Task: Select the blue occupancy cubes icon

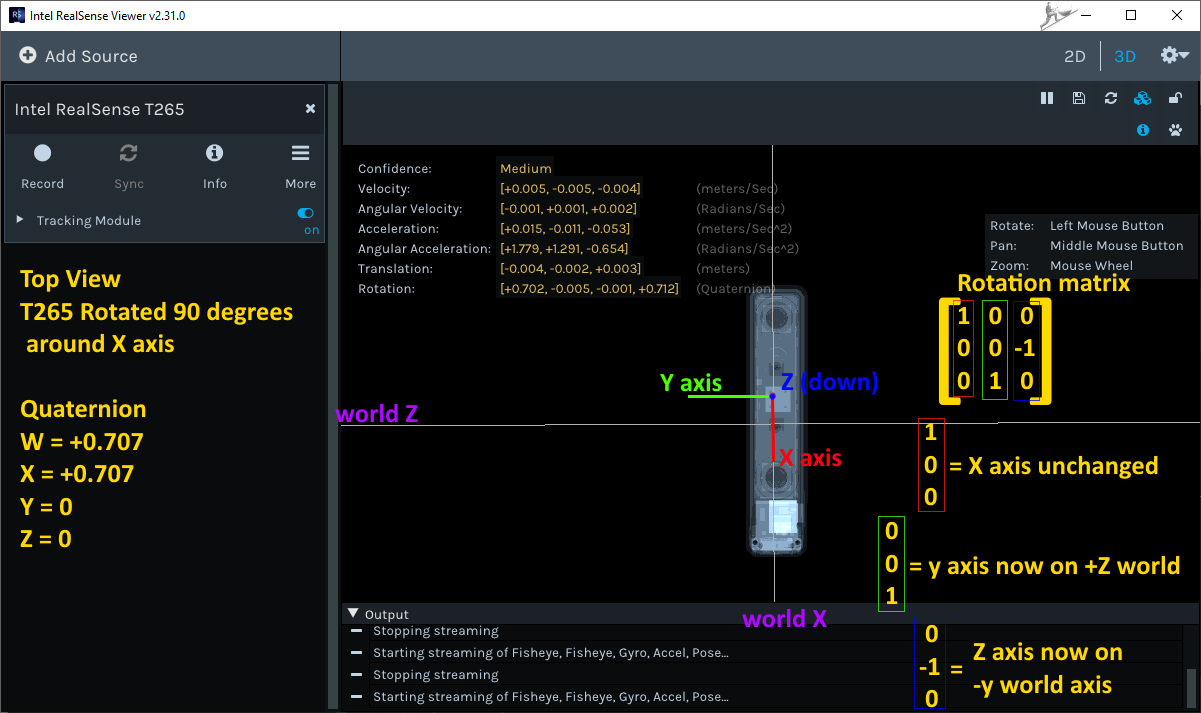Action: point(1142,98)
